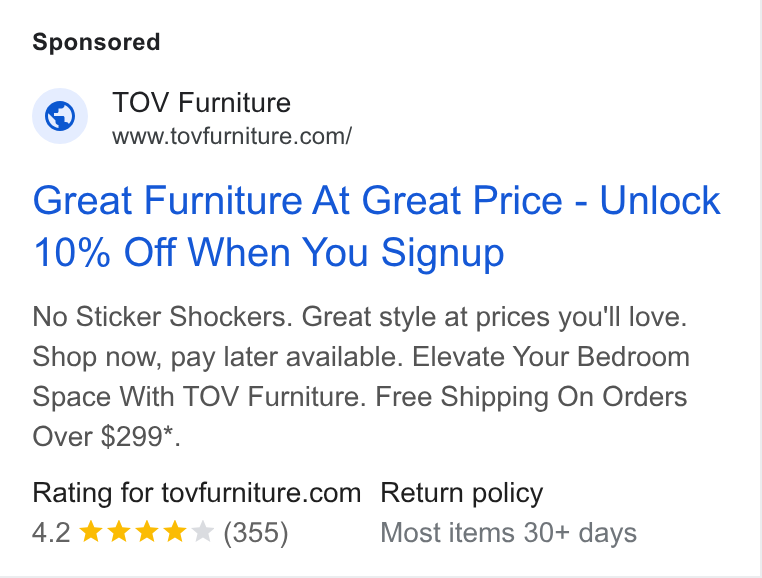Click the fourth gold rating star

click(x=174, y=532)
